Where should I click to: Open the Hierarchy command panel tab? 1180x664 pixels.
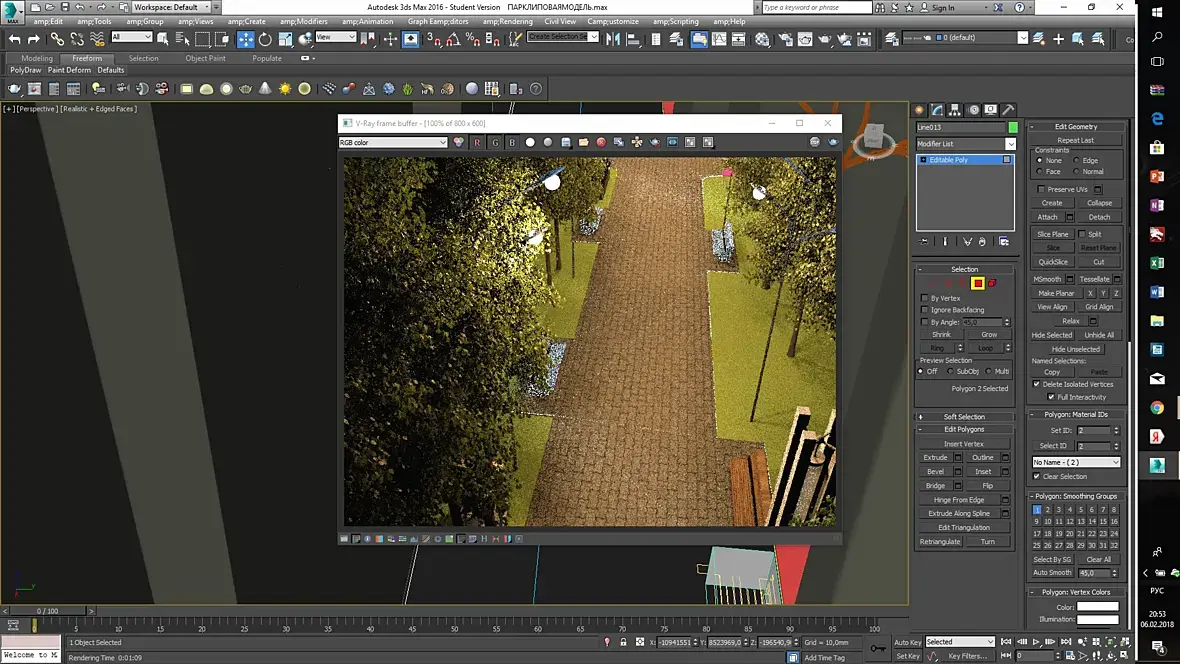coord(954,110)
